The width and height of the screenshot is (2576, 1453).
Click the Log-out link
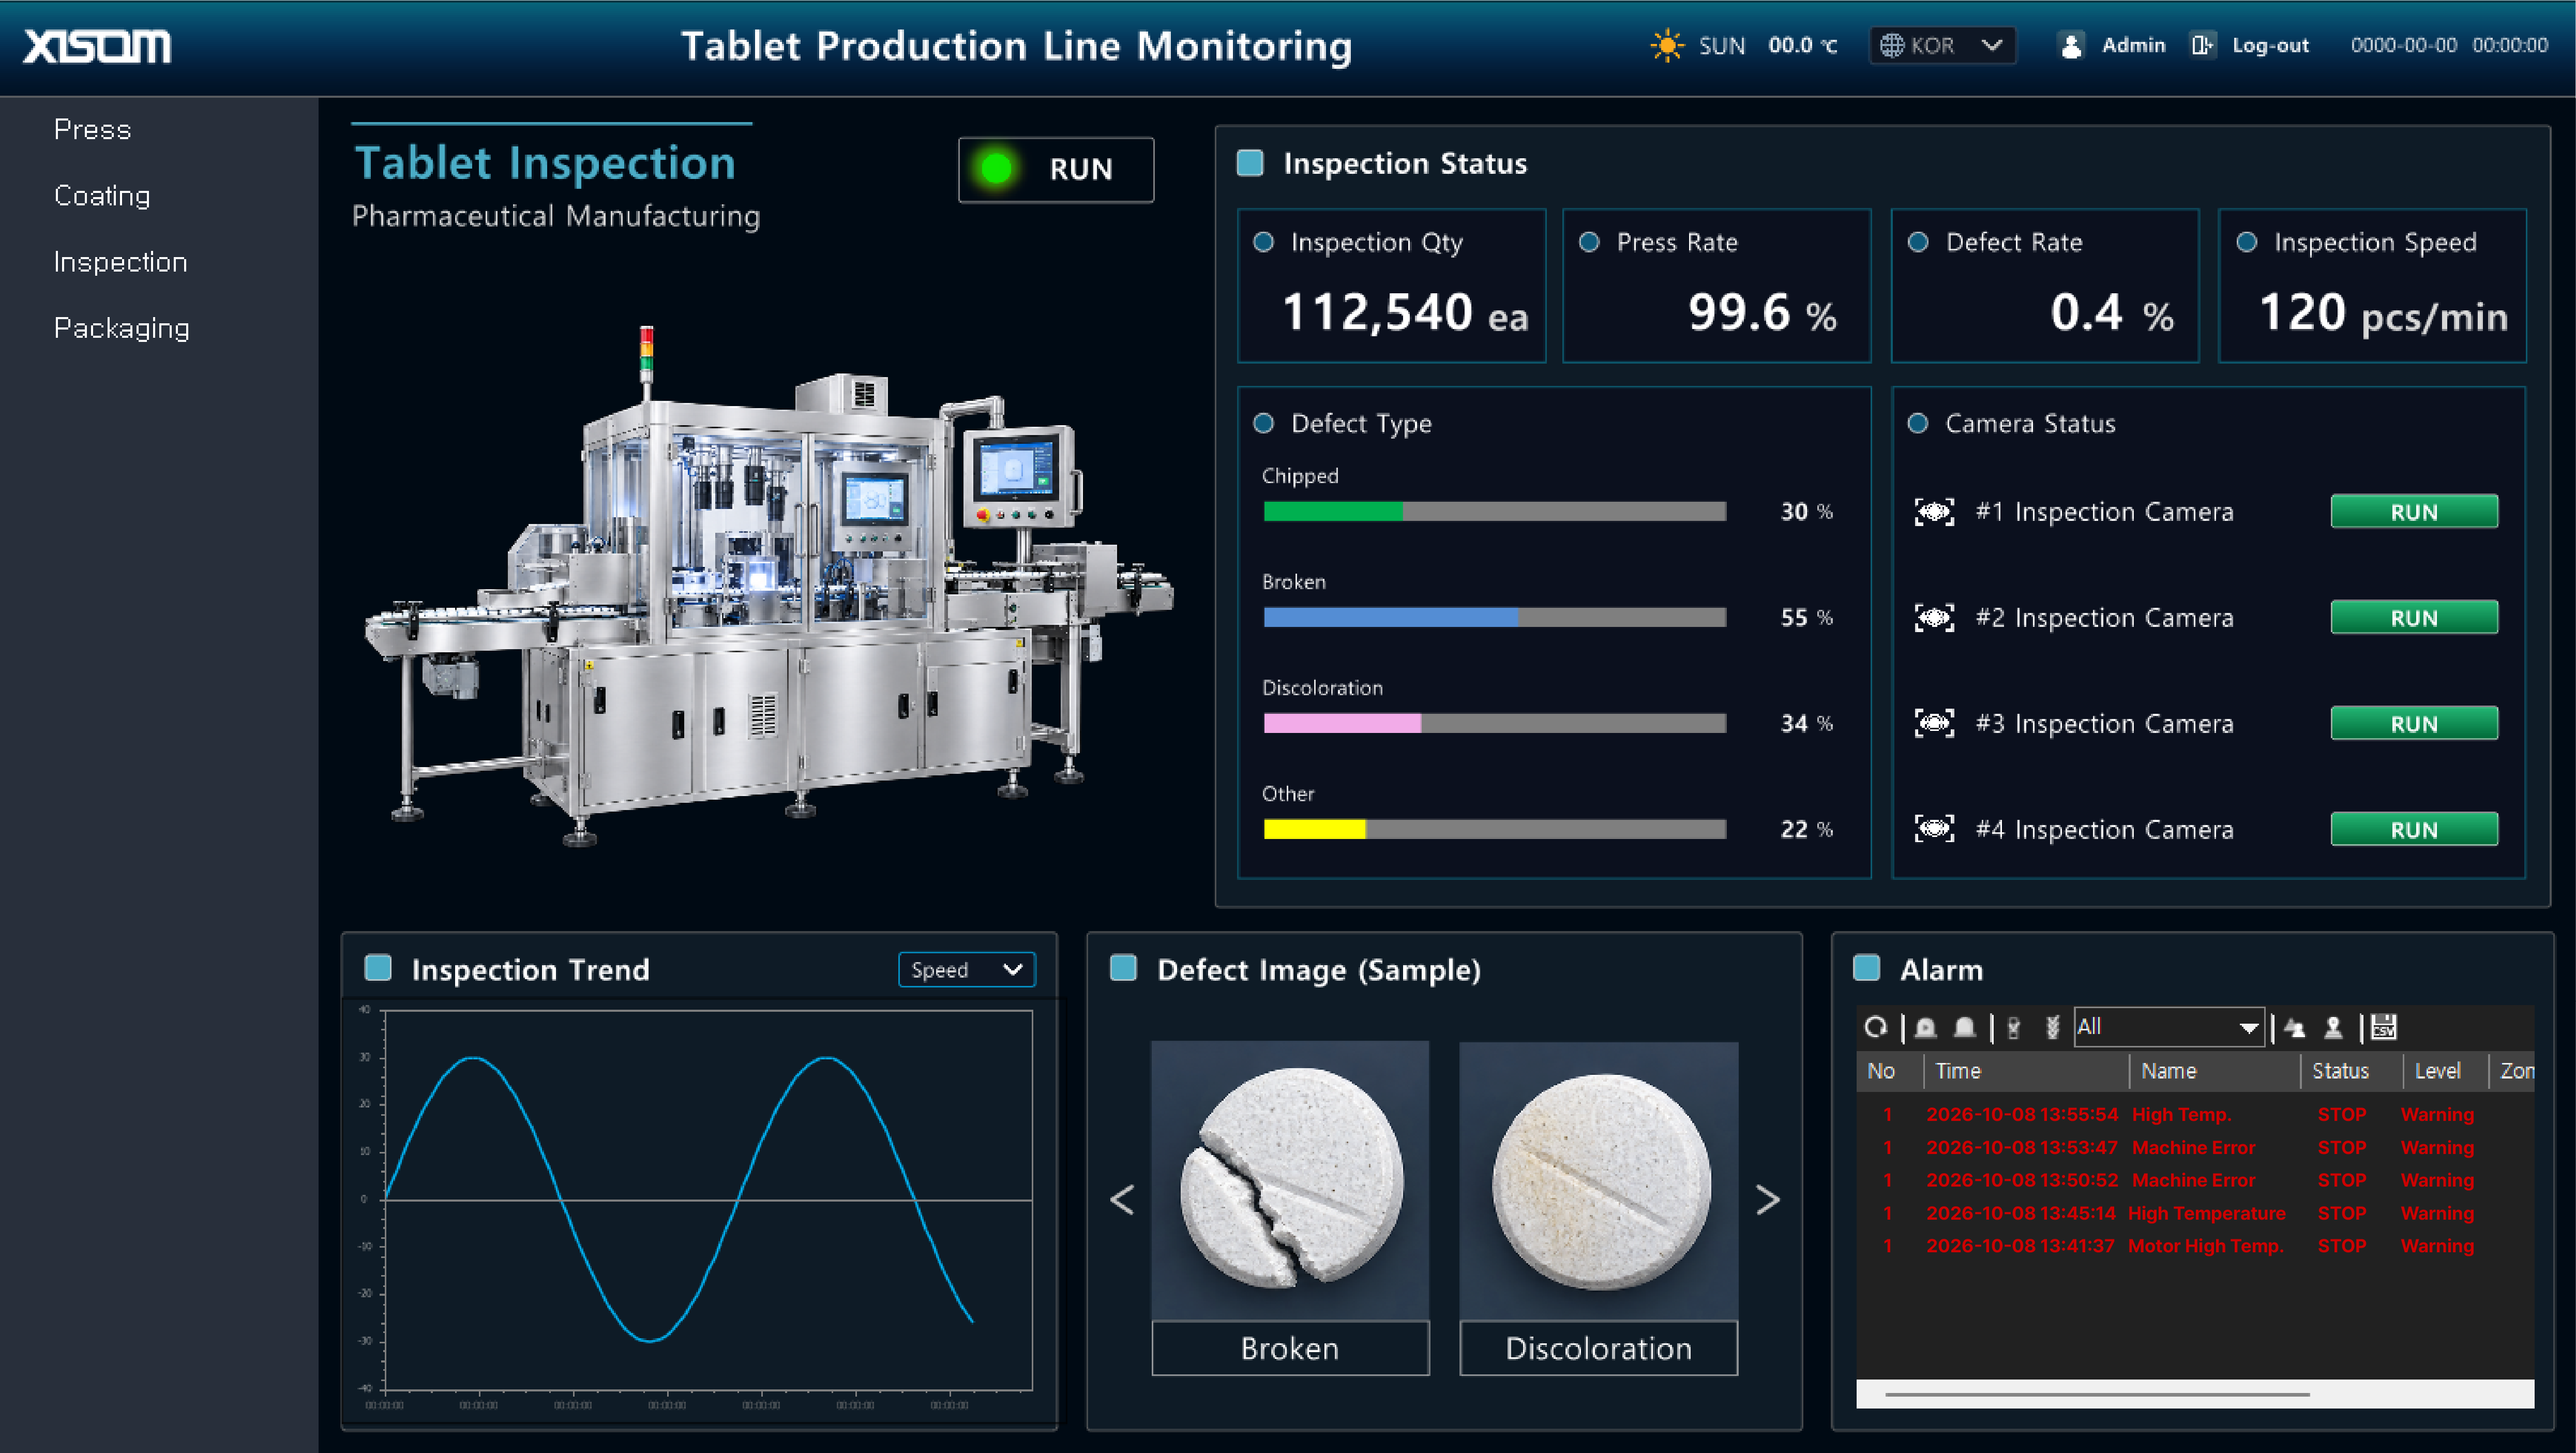click(x=2270, y=46)
